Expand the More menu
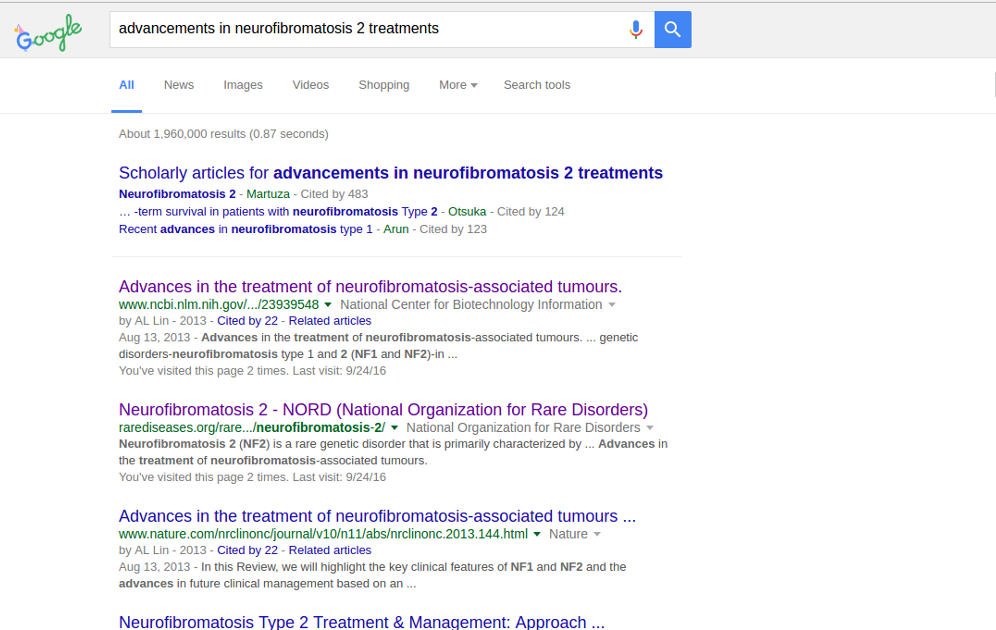 (x=458, y=85)
